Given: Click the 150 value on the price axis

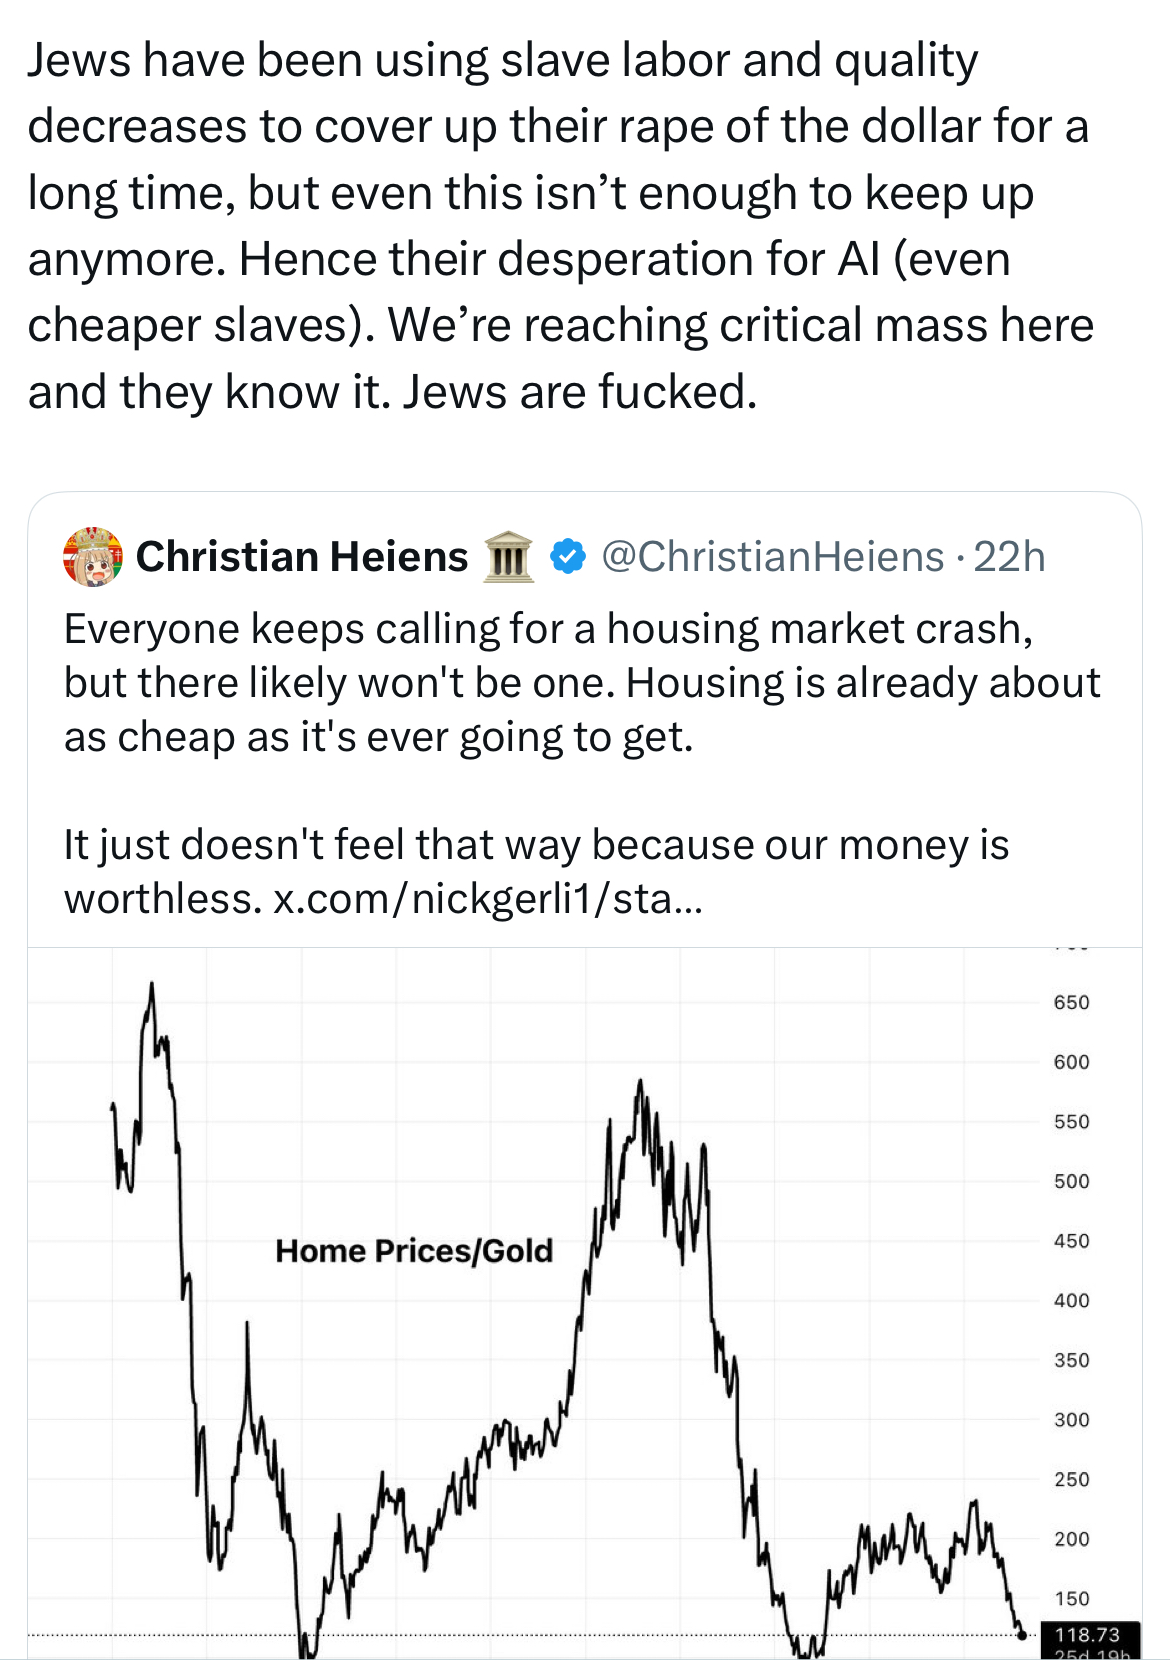Looking at the screenshot, I should point(1071,1599).
